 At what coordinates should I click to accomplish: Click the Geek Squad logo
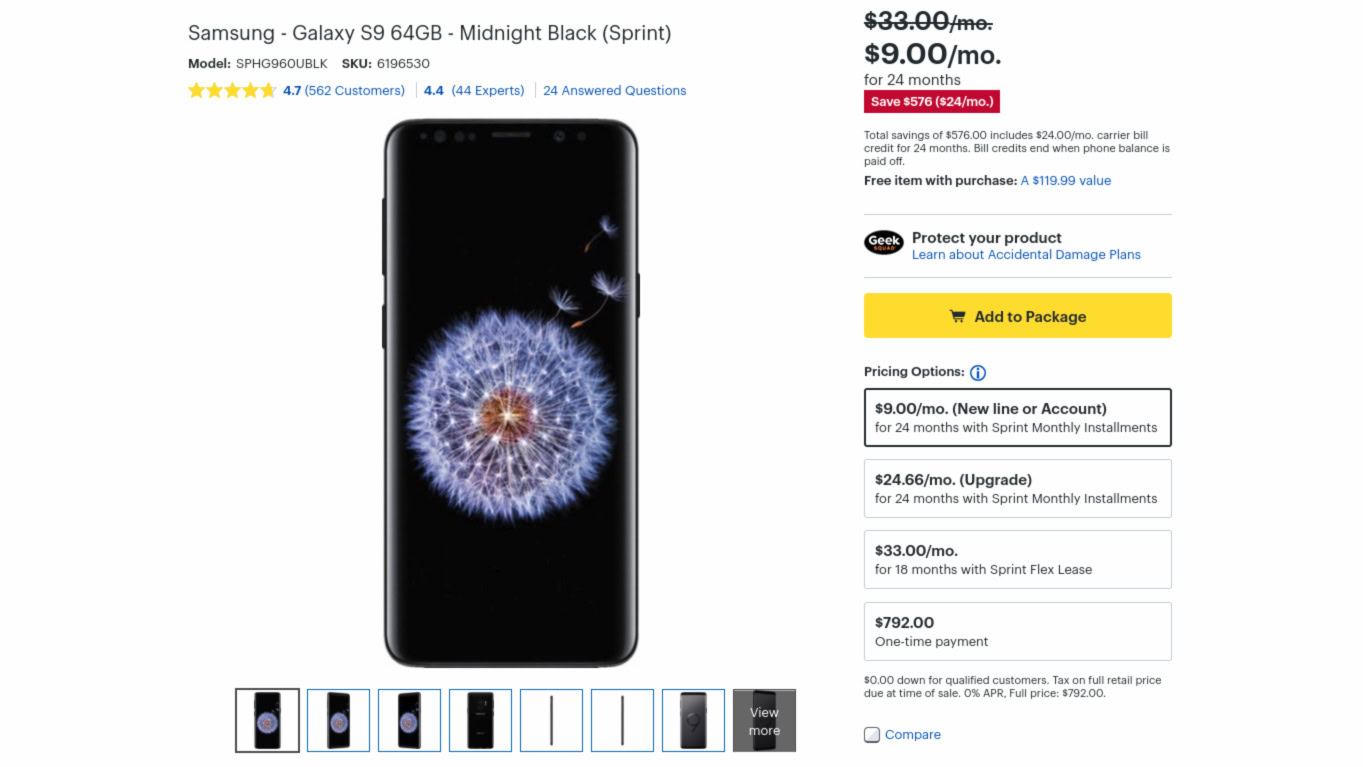point(884,242)
